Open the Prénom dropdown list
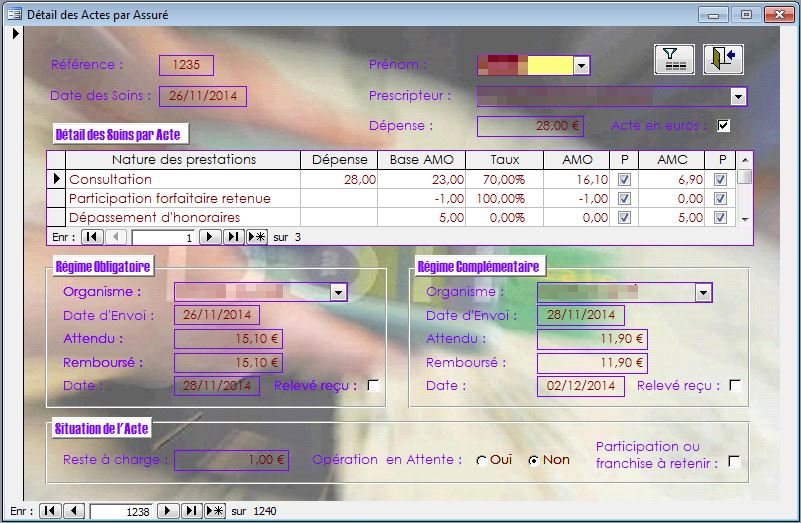Screen dimensions: 801x523 pyautogui.click(x=581, y=66)
